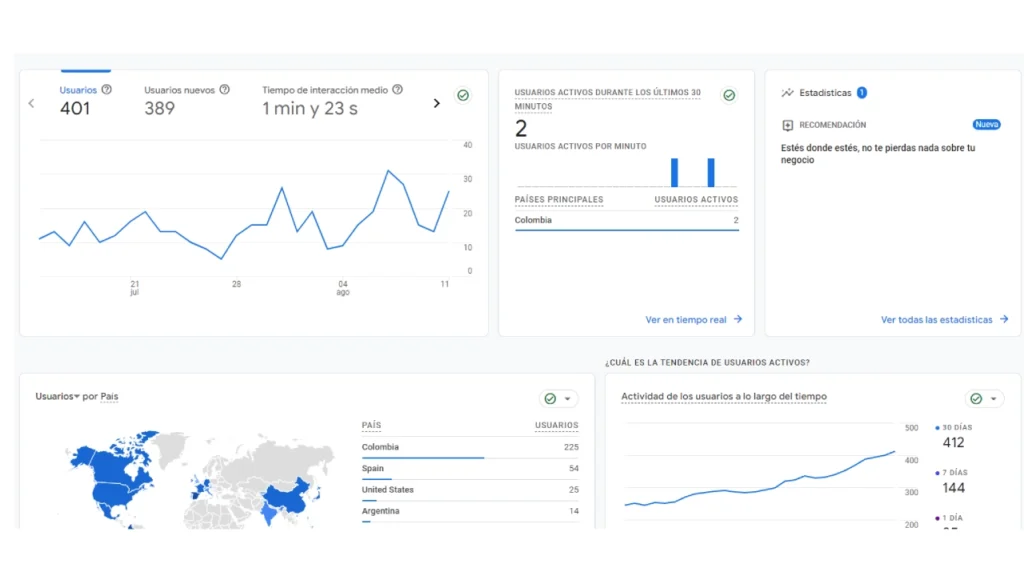Click the green check on the users chart card
The image size is (1024, 576).
click(x=463, y=95)
